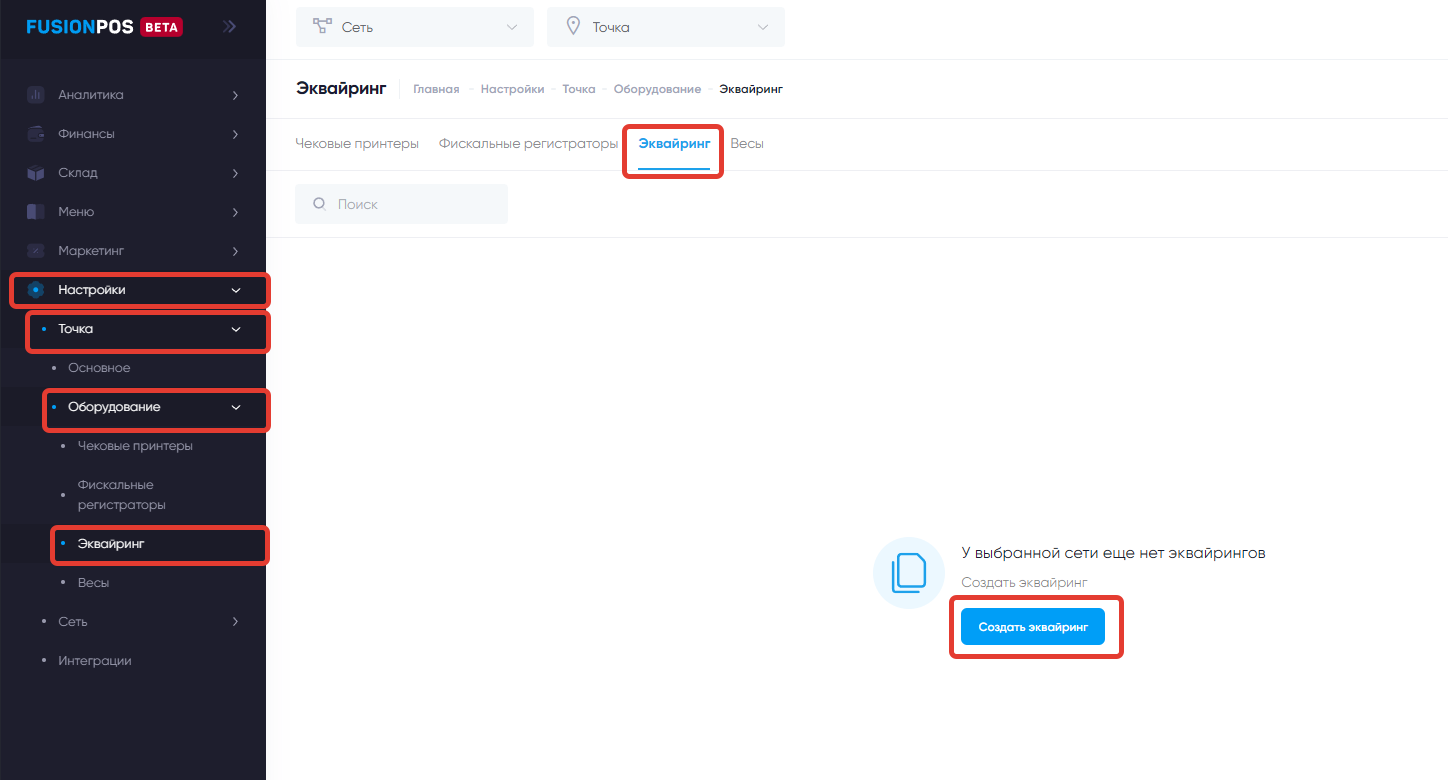The image size is (1448, 780).
Task: Open the Точка location dropdown
Action: [x=666, y=27]
